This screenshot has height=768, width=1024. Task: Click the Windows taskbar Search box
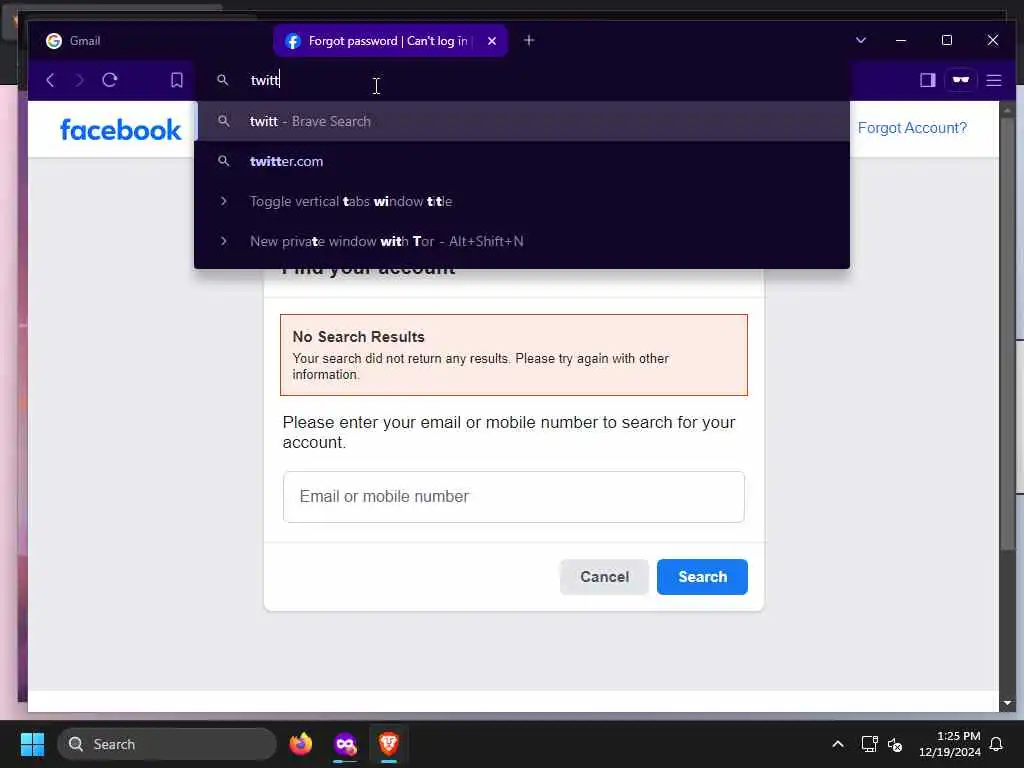(x=167, y=744)
